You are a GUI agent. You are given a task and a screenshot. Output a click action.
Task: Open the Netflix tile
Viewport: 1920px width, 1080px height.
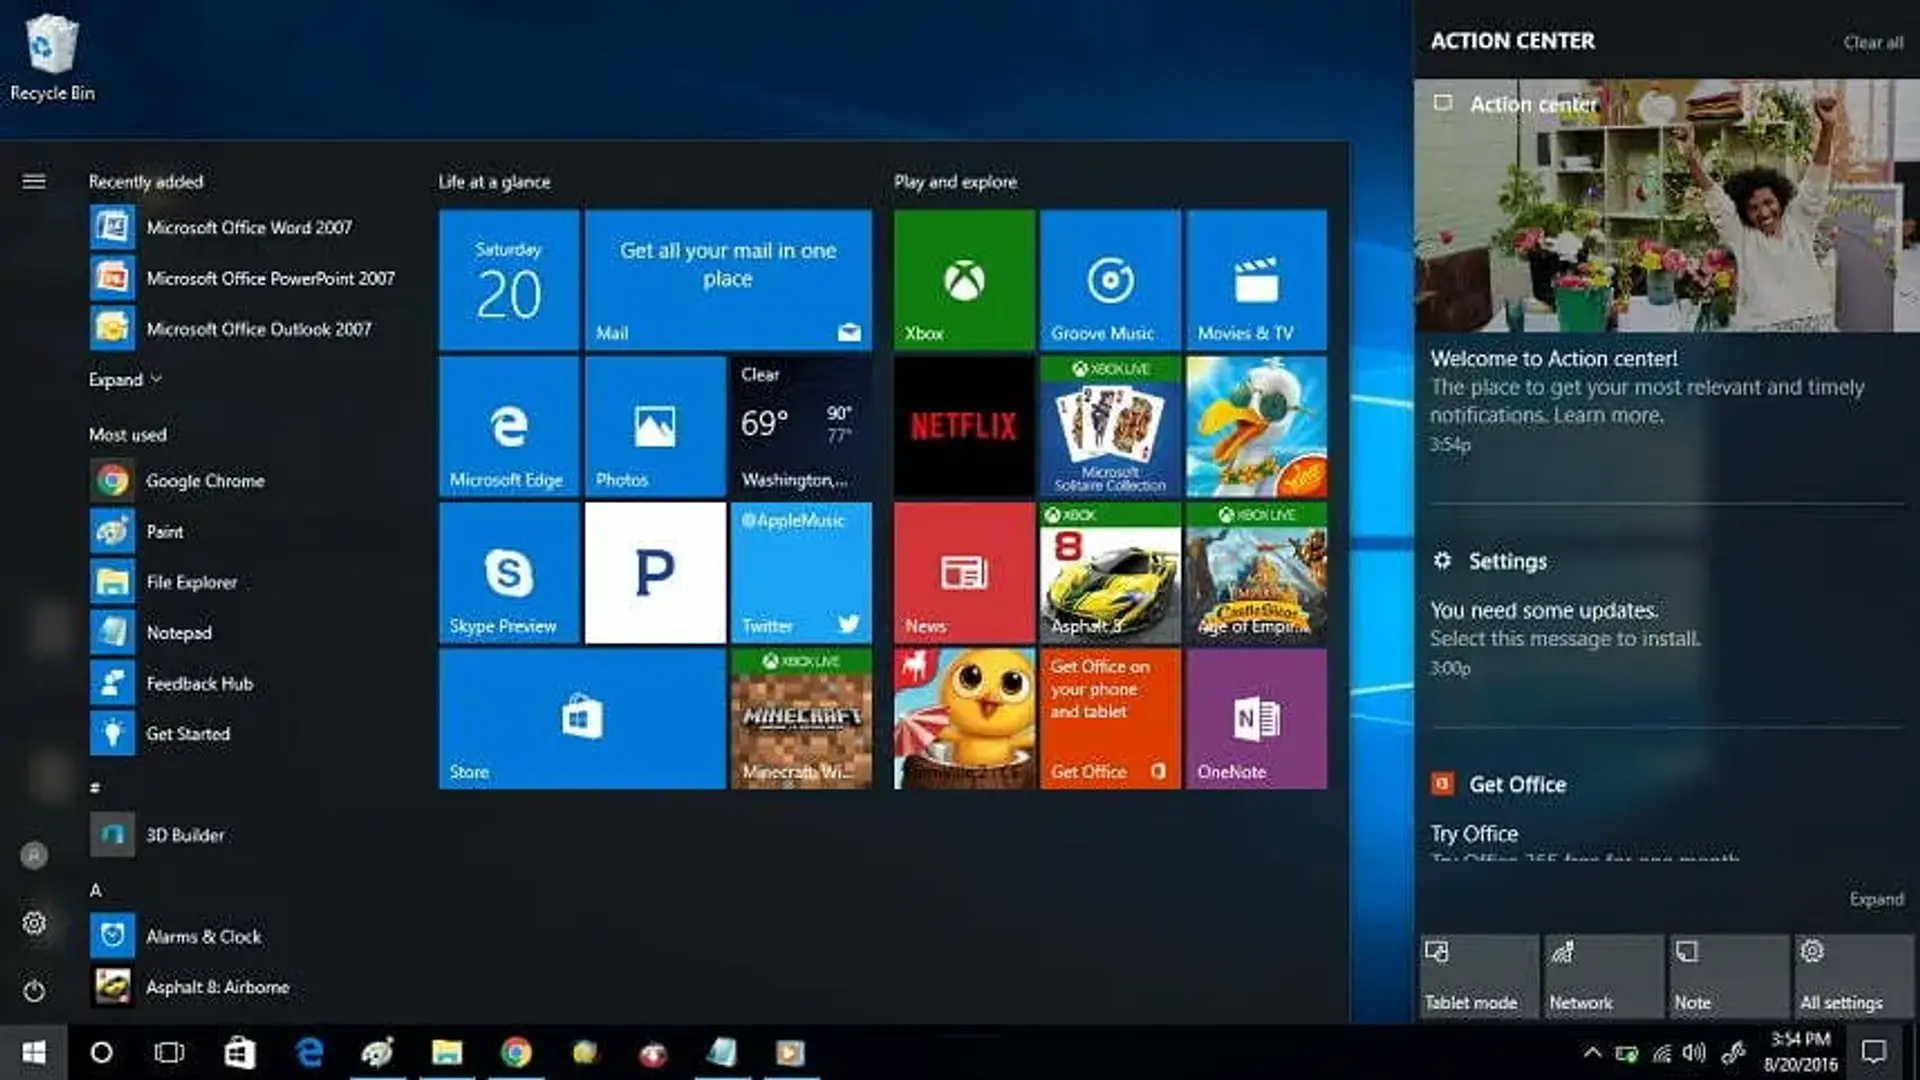pos(964,426)
